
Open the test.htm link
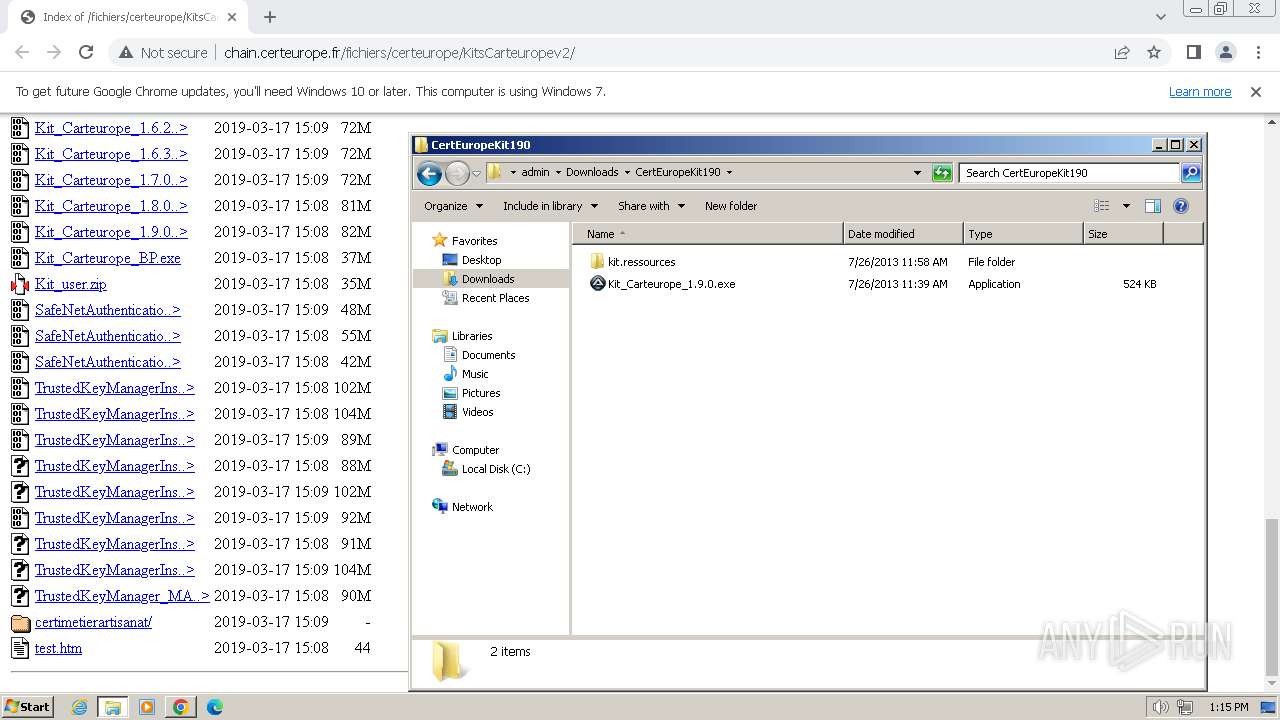[x=58, y=648]
